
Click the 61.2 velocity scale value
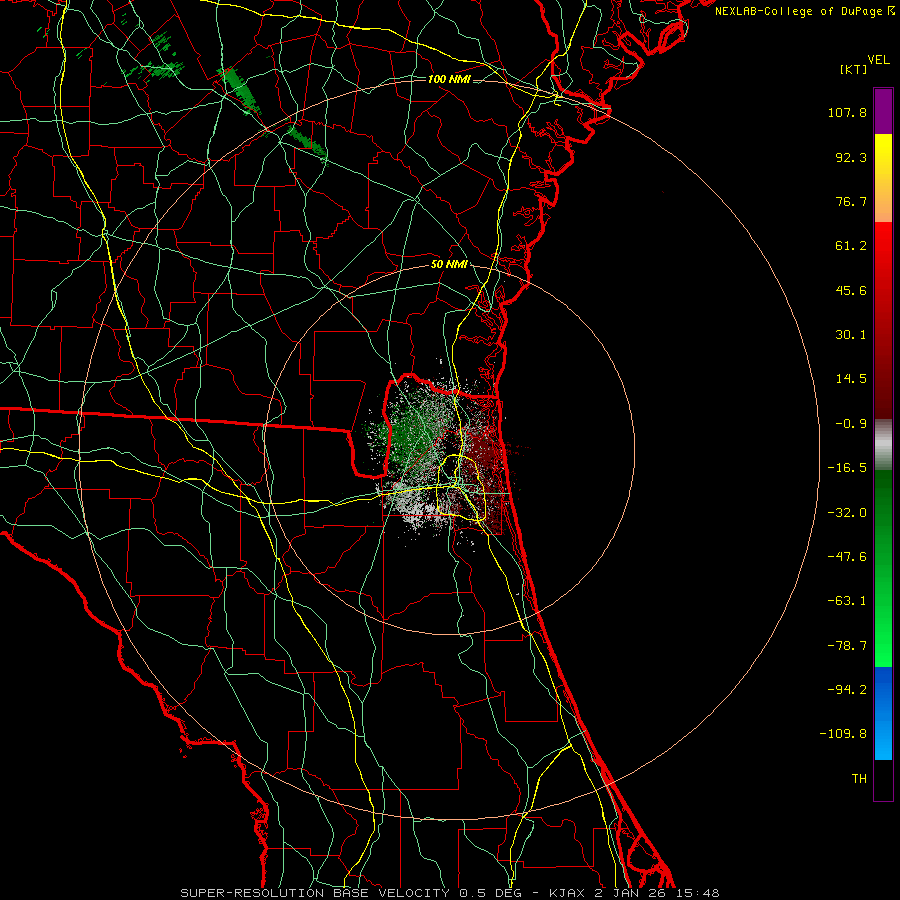click(x=851, y=246)
